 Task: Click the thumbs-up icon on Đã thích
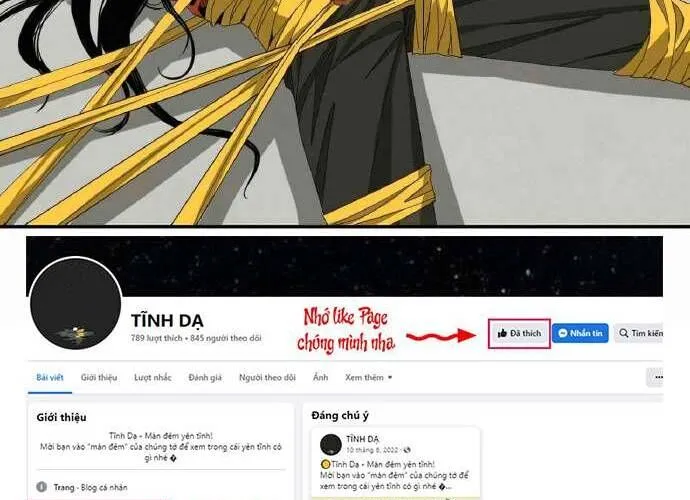point(502,334)
